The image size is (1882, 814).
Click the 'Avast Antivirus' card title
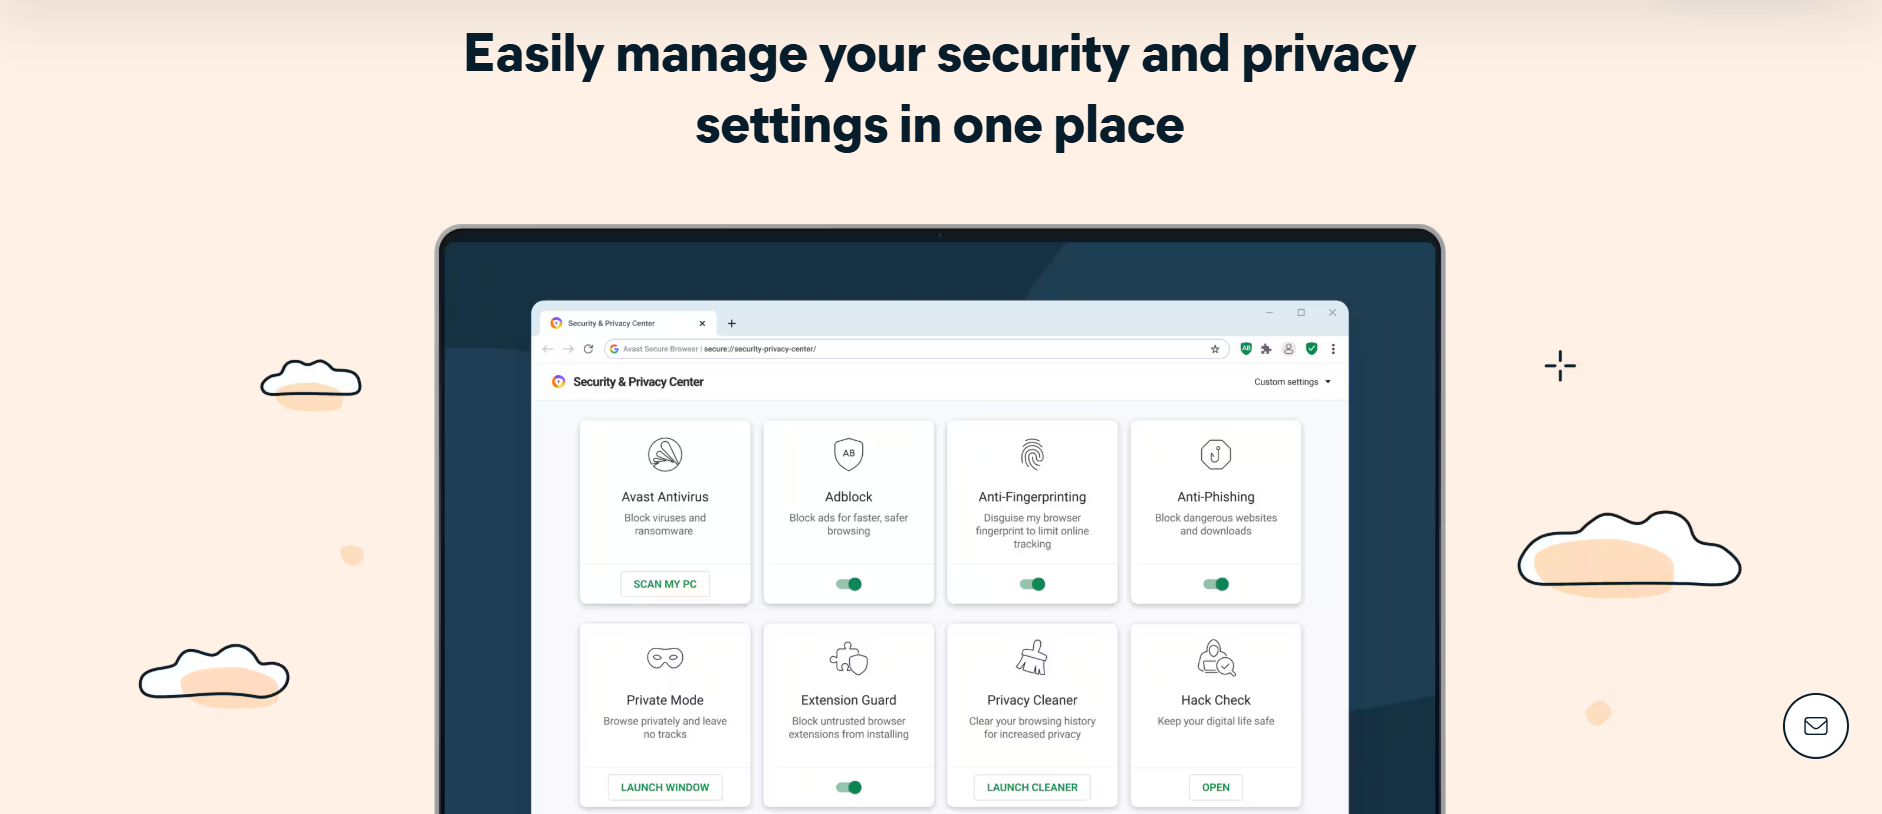665,497
